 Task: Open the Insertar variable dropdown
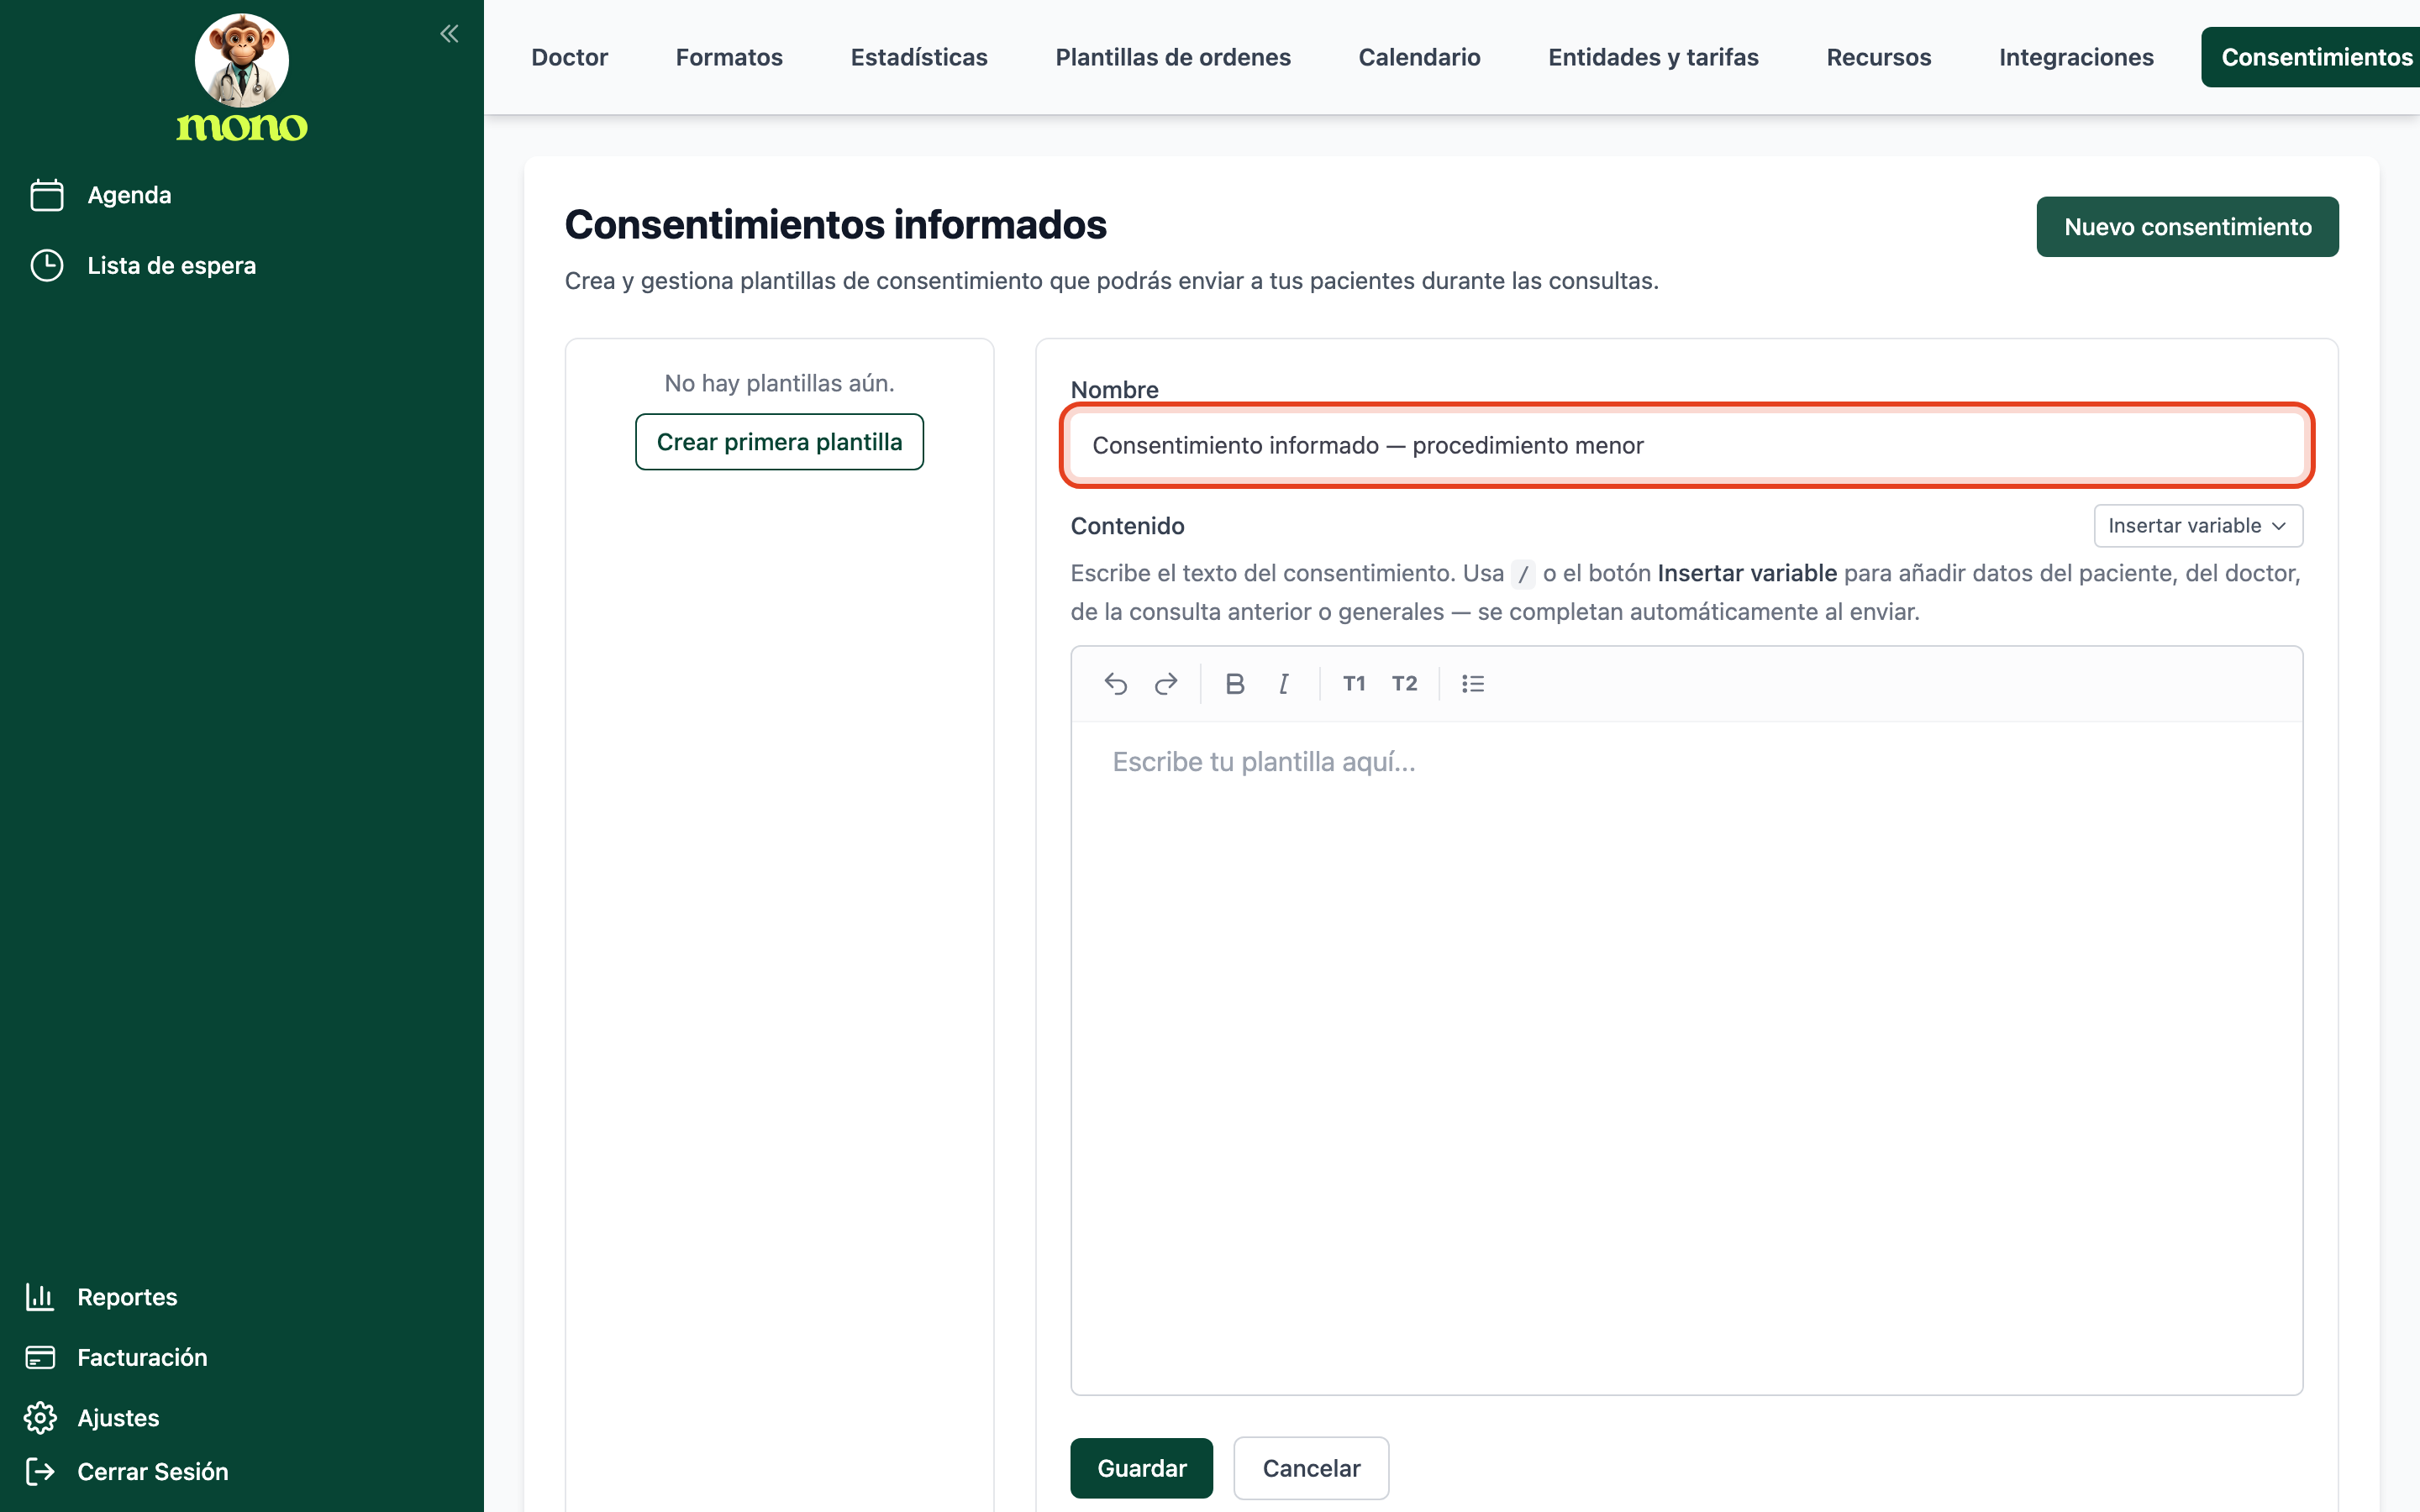pos(2198,526)
